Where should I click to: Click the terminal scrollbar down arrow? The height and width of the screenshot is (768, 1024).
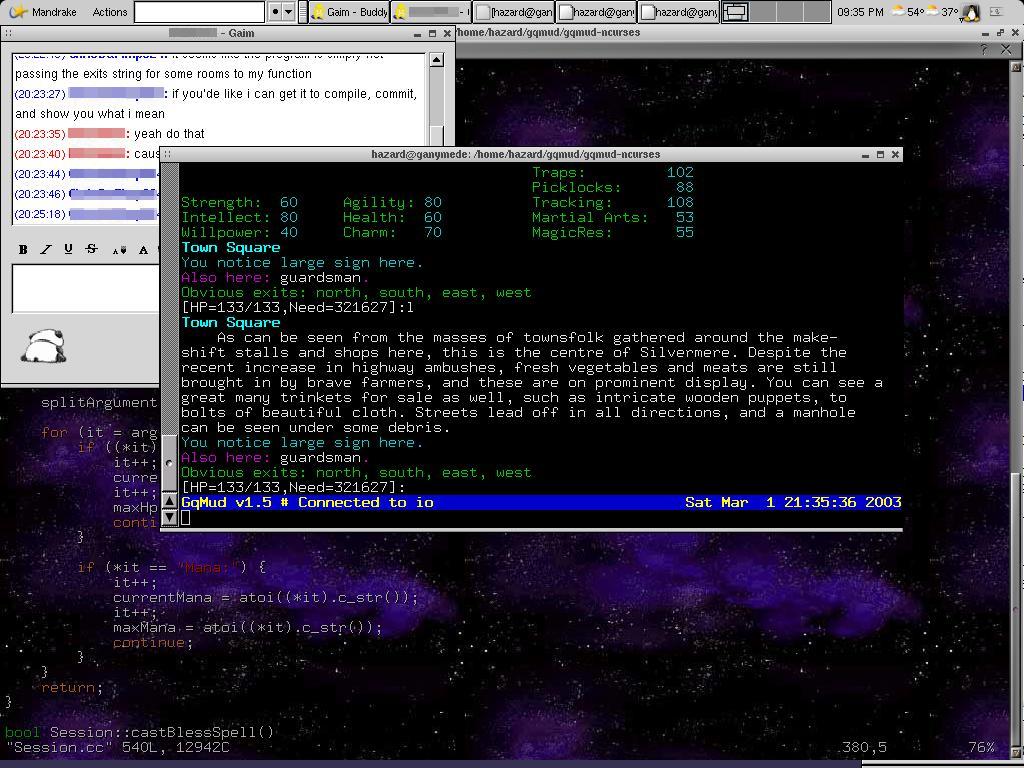point(169,517)
